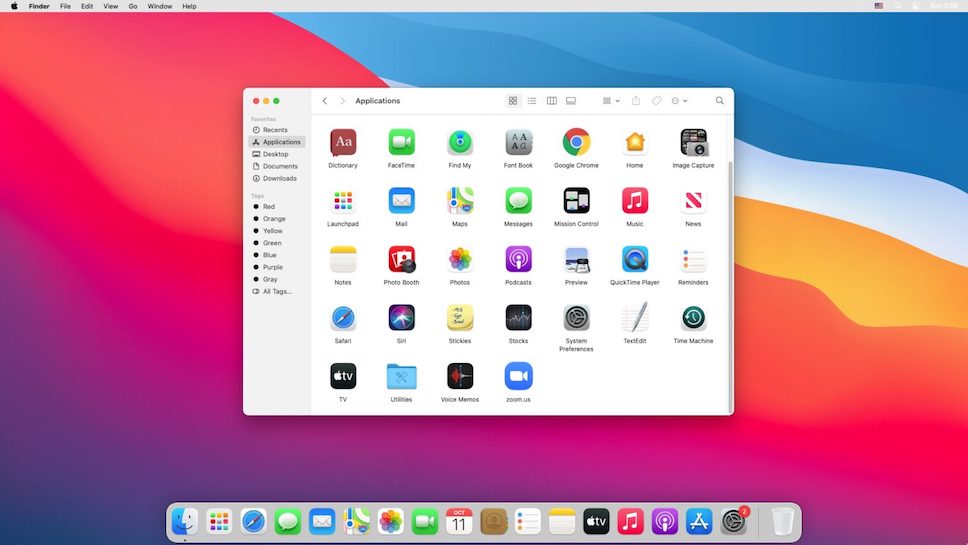Viewport: 968px width, 545px height.
Task: Open the Edit menu
Action: [87, 6]
